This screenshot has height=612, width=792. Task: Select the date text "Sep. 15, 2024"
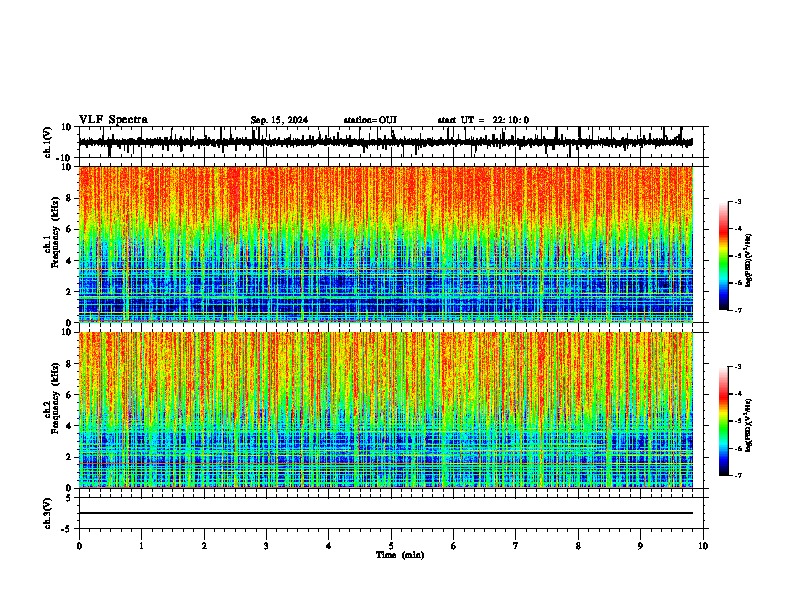tap(279, 120)
